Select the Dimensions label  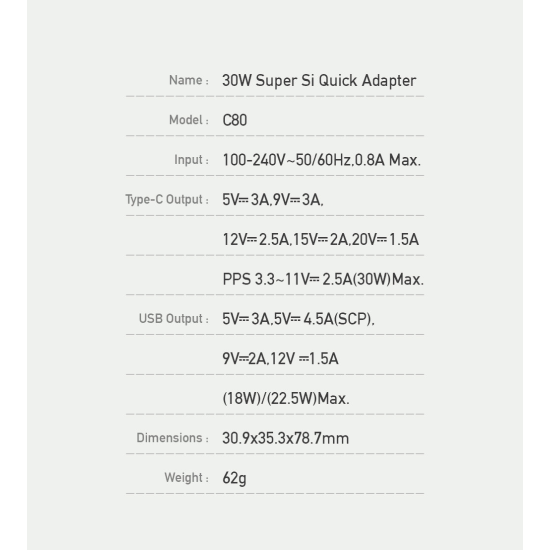[x=173, y=438]
